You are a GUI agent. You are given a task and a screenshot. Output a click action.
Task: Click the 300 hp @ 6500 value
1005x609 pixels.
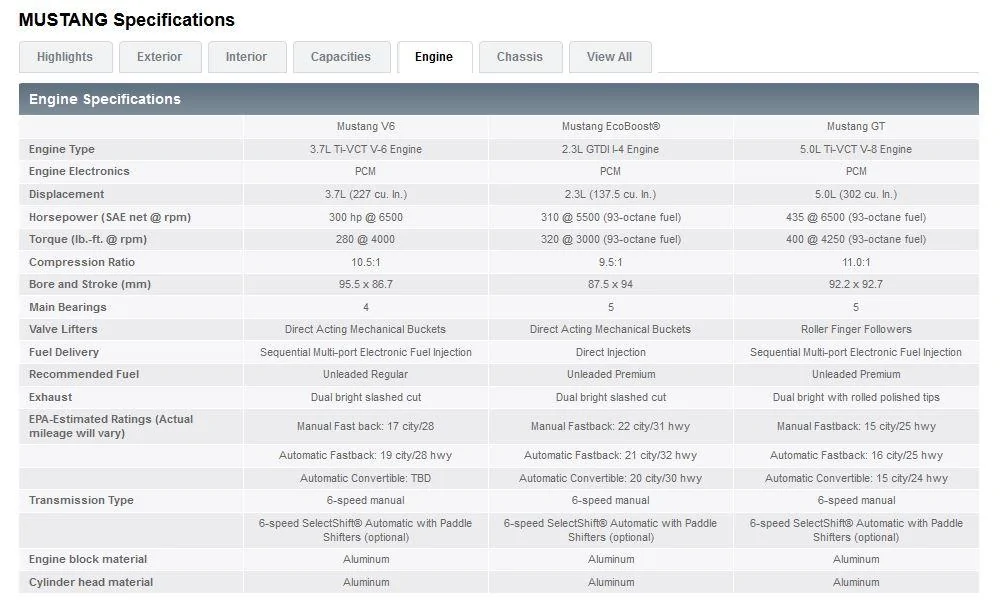coord(366,217)
